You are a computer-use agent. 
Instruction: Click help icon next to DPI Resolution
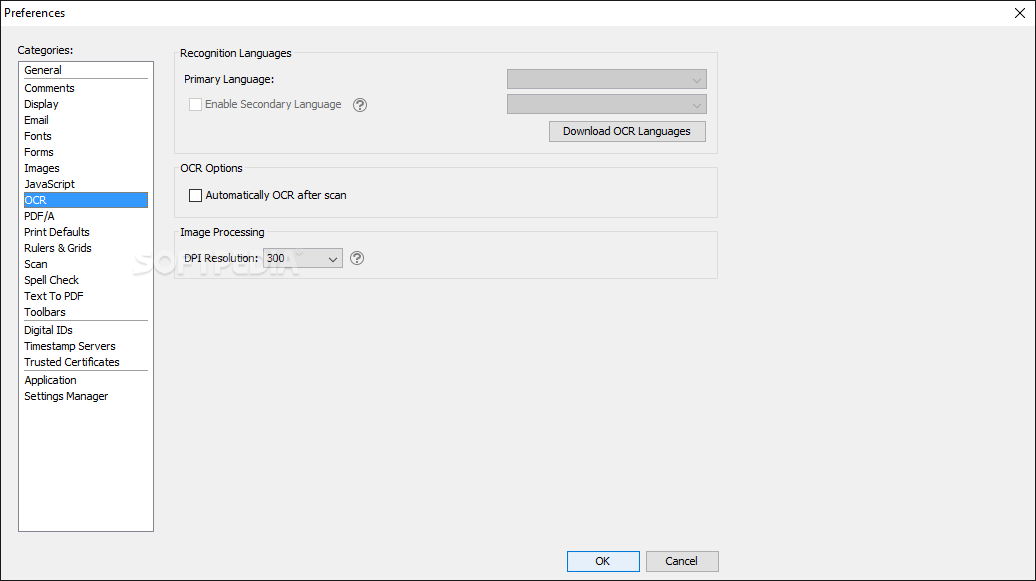357,258
